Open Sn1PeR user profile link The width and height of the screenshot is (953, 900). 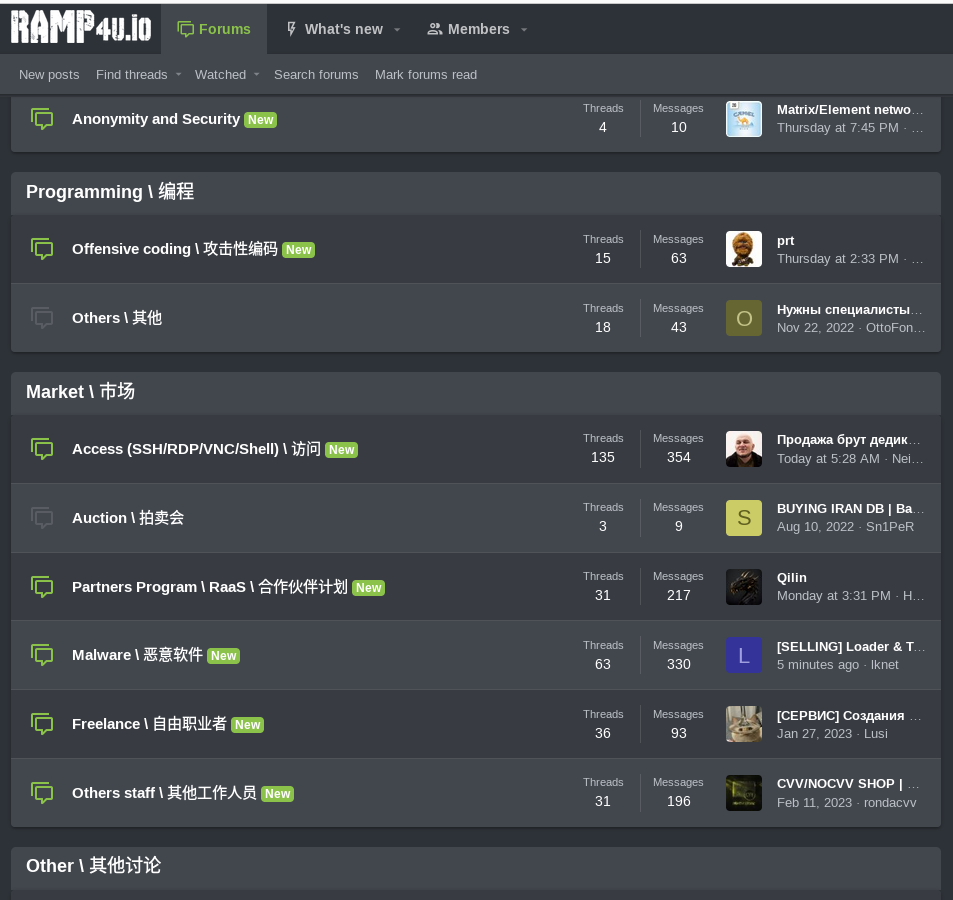(x=890, y=527)
